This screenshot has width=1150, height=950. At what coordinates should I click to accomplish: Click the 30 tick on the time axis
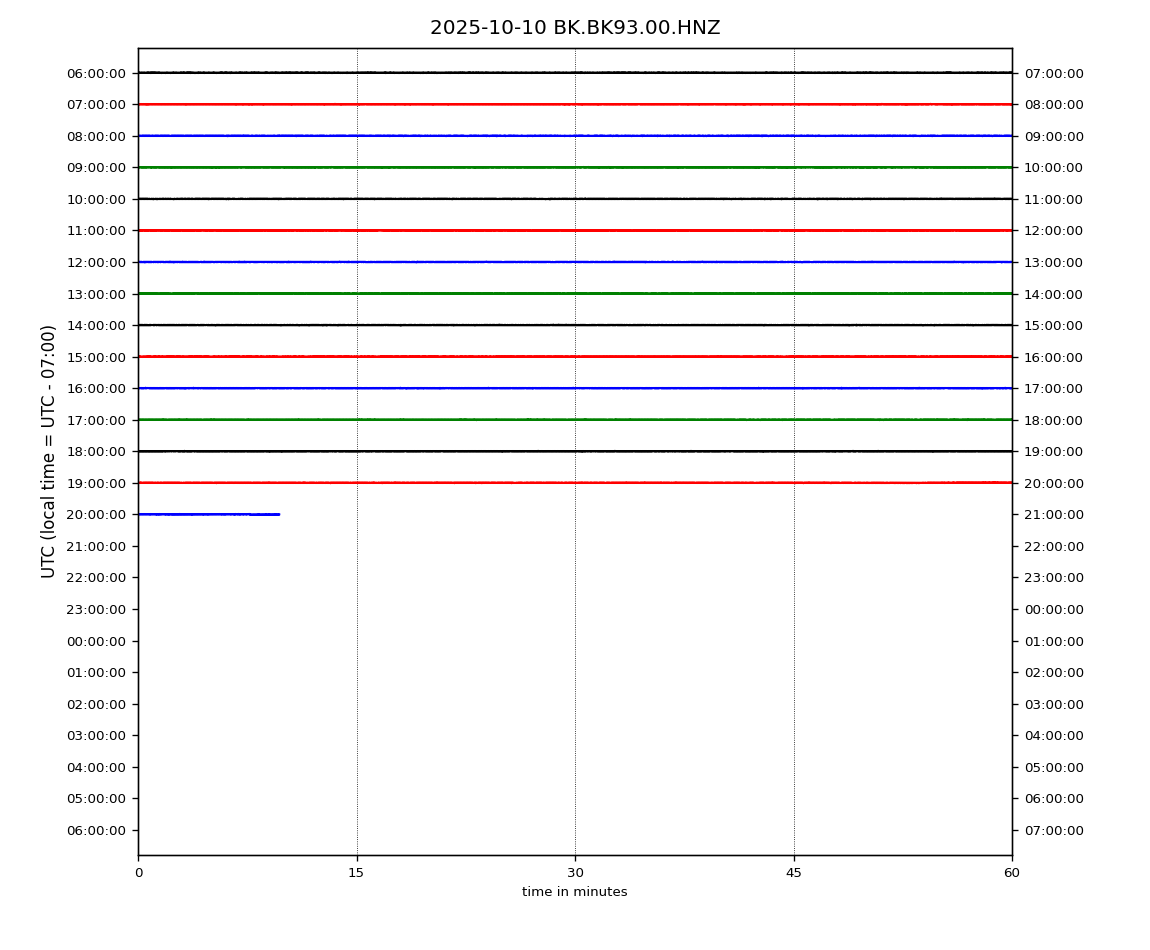point(575,873)
